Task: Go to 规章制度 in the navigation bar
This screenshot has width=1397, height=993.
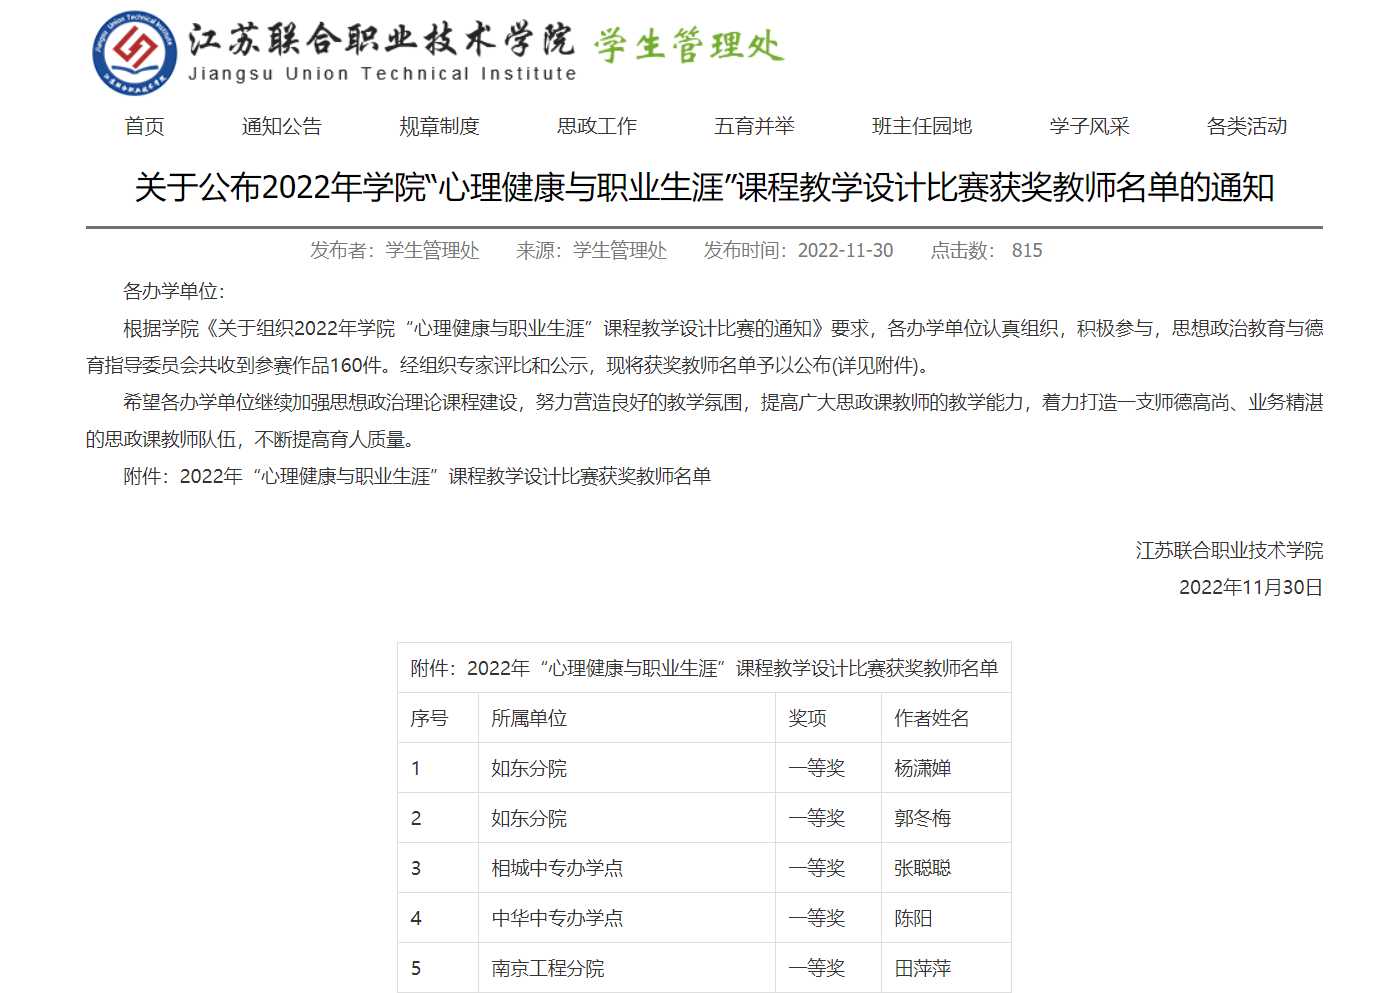Action: pyautogui.click(x=439, y=126)
